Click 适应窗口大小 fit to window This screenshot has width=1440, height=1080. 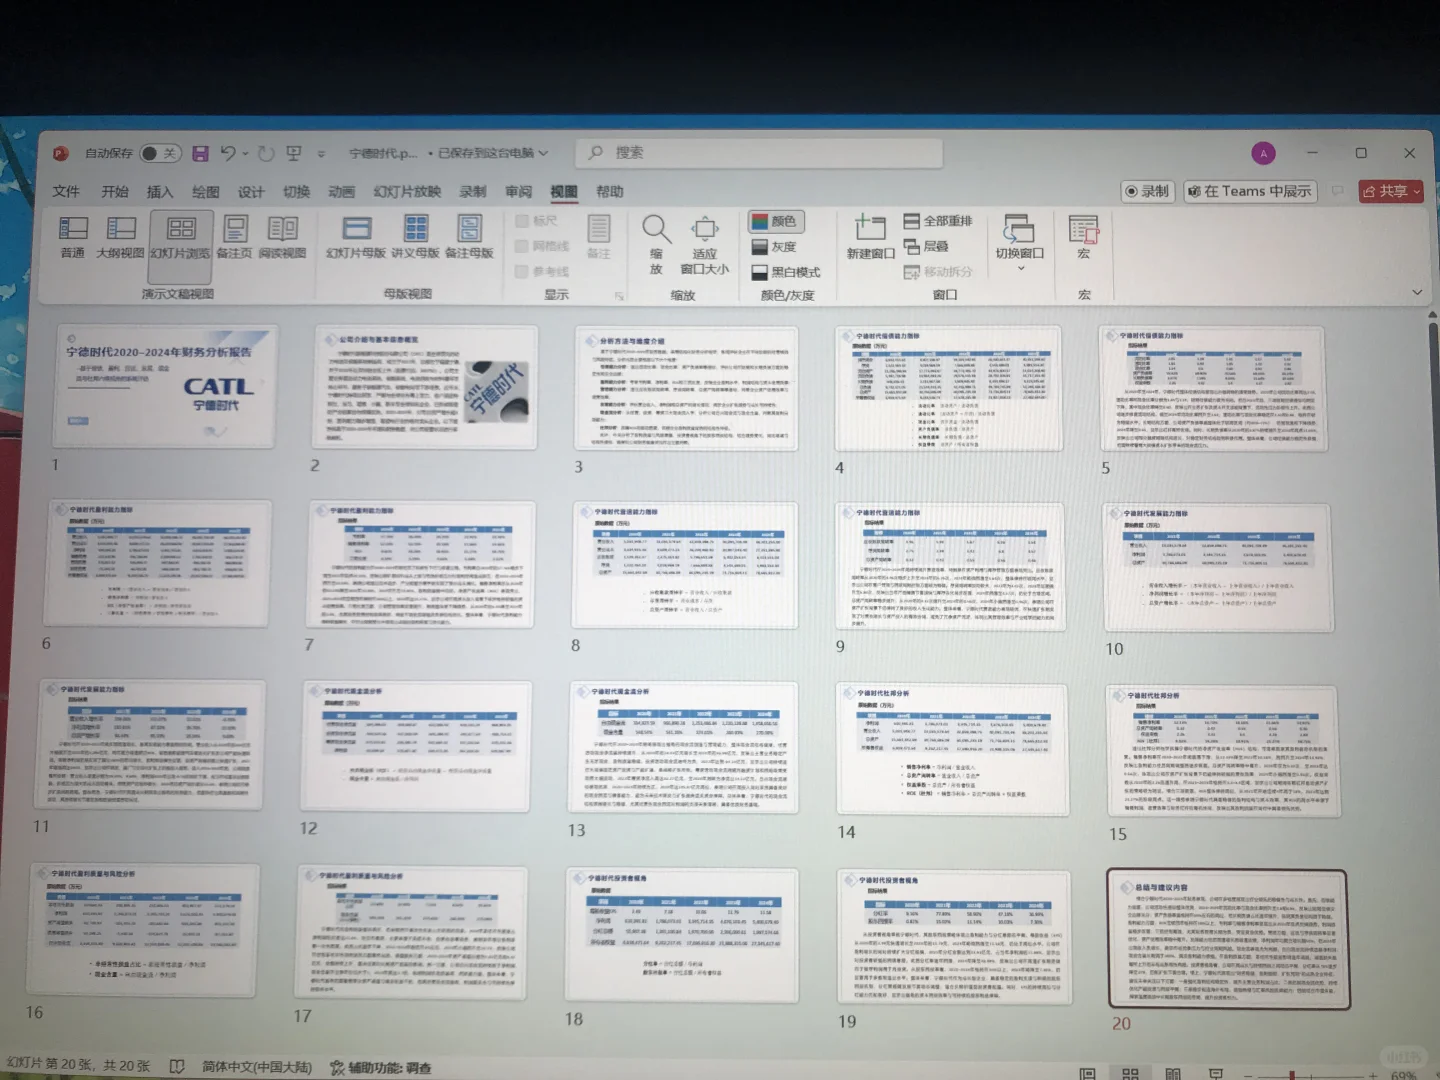point(705,244)
